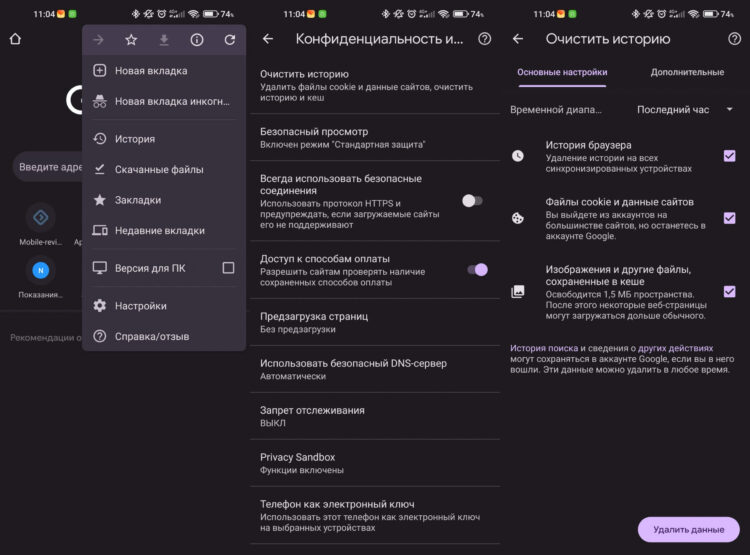Click the forward arrow in menu header

point(98,40)
